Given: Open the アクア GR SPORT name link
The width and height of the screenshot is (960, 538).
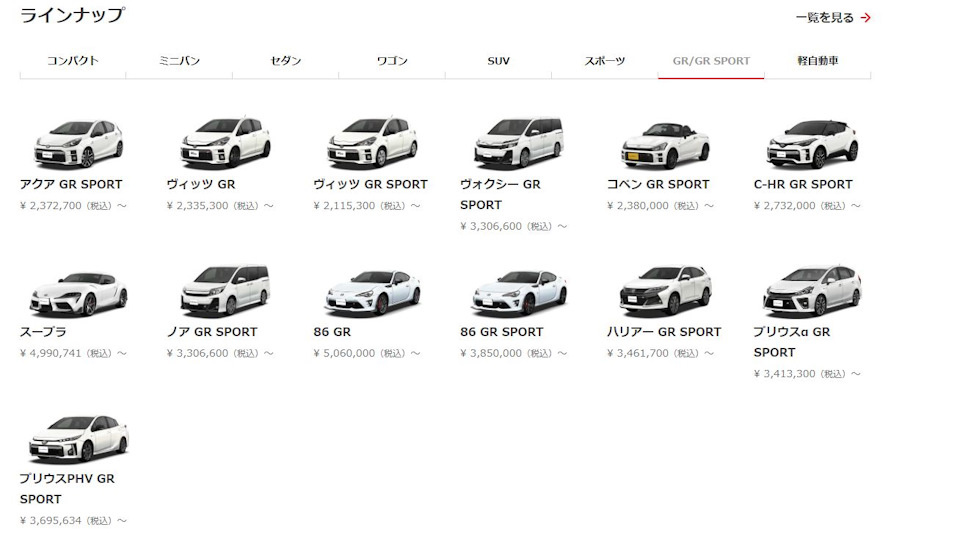Looking at the screenshot, I should pos(71,184).
